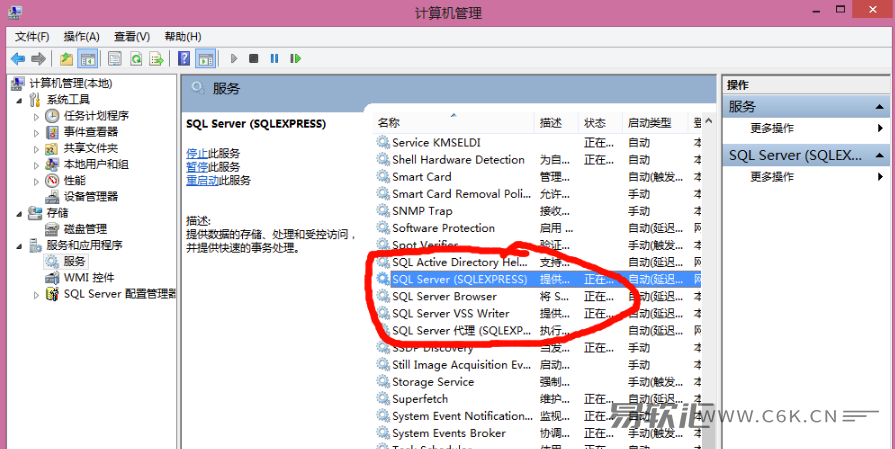Viewport: 895px width, 449px height.
Task: Expand the SQL Server 配置管理器 node
Action: (37, 295)
